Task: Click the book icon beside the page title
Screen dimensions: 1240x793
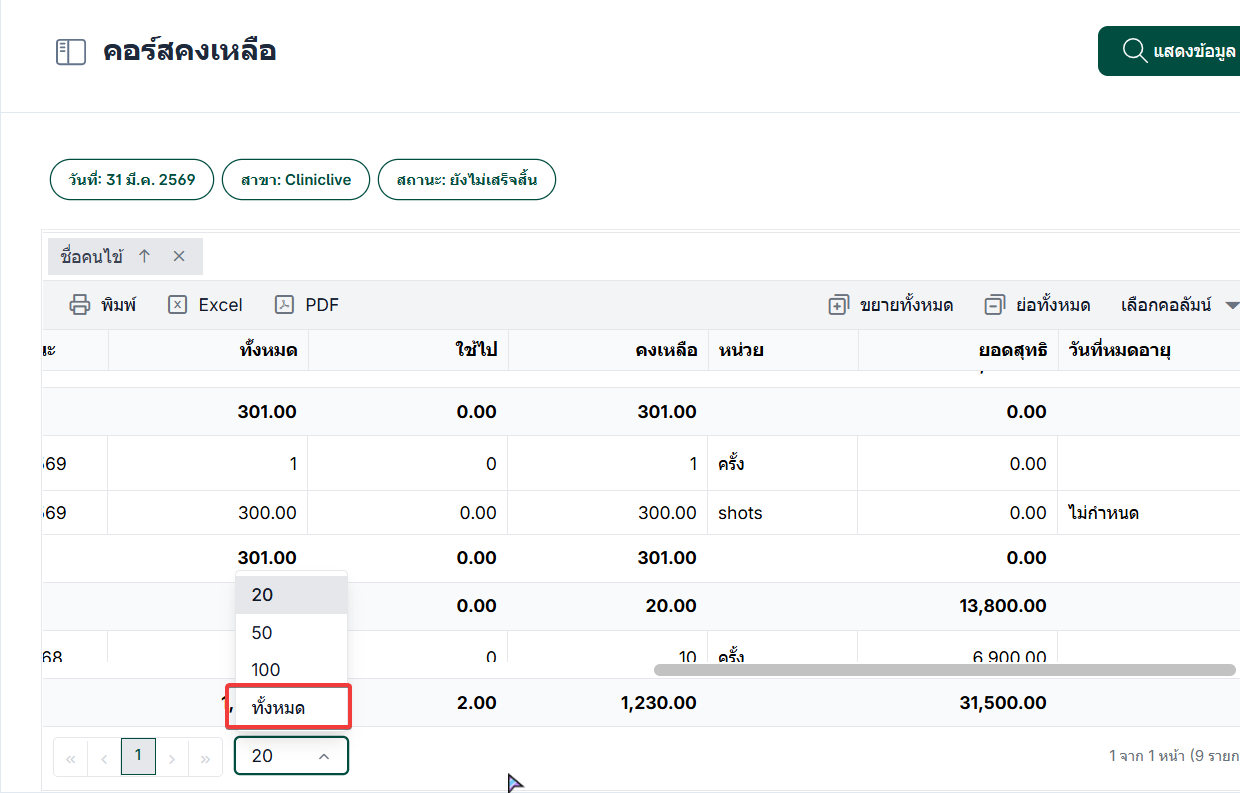Action: click(x=71, y=52)
